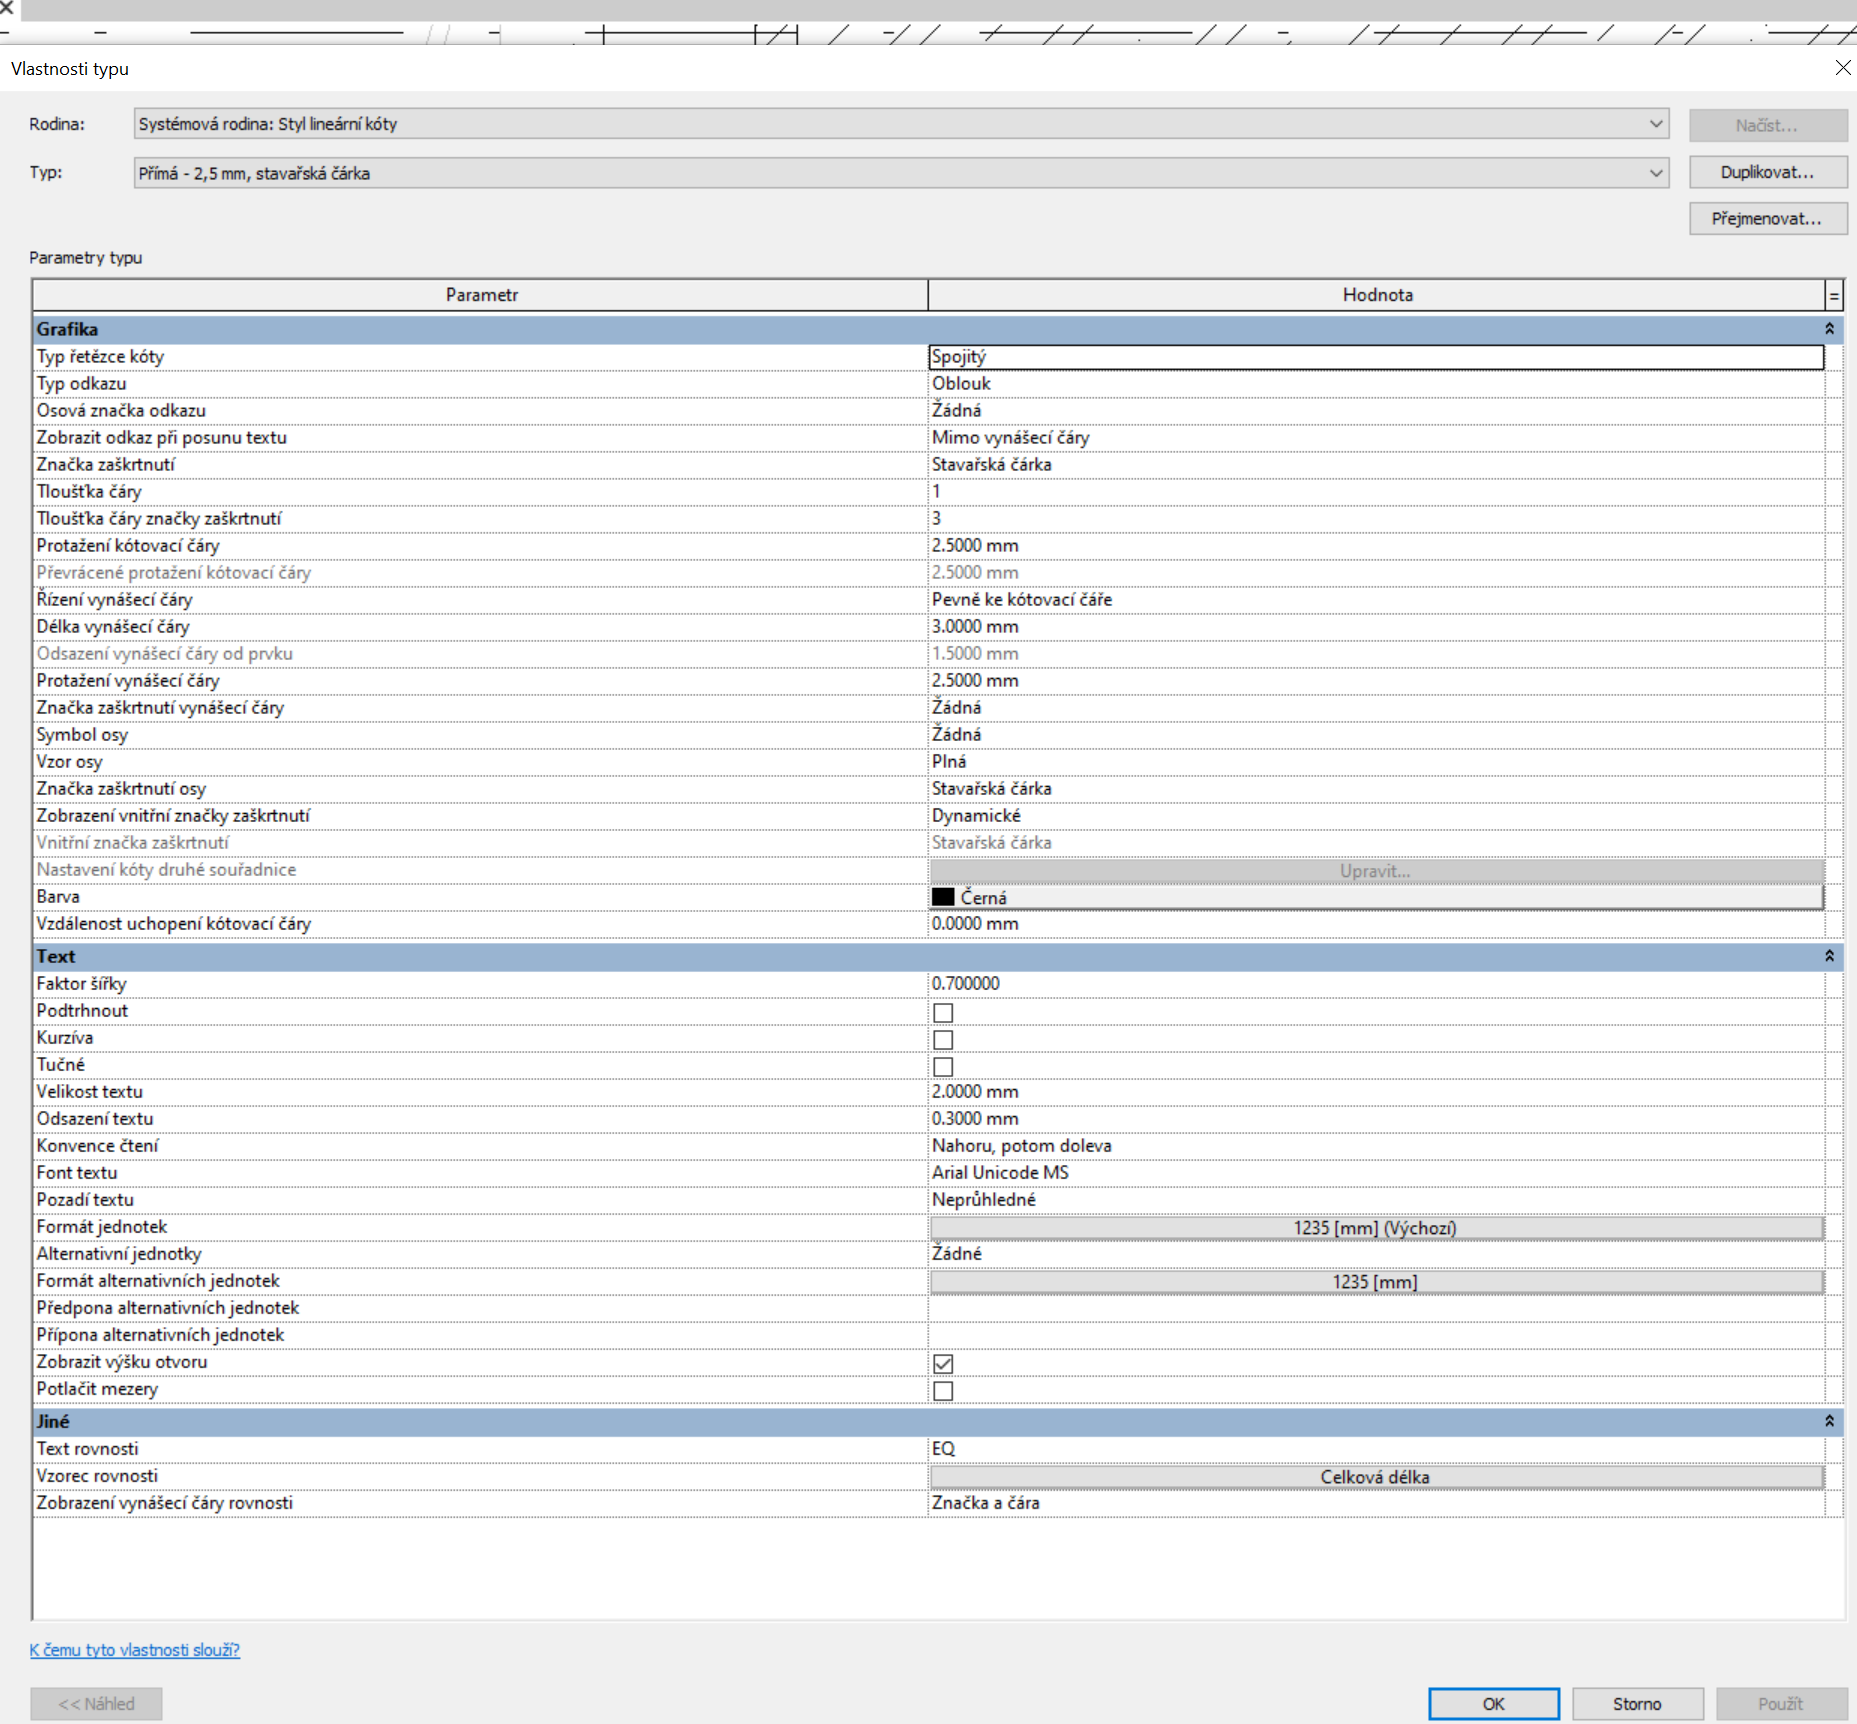The height and width of the screenshot is (1724, 1857).
Task: Collapse the Grafika section chevron
Action: click(x=1829, y=329)
